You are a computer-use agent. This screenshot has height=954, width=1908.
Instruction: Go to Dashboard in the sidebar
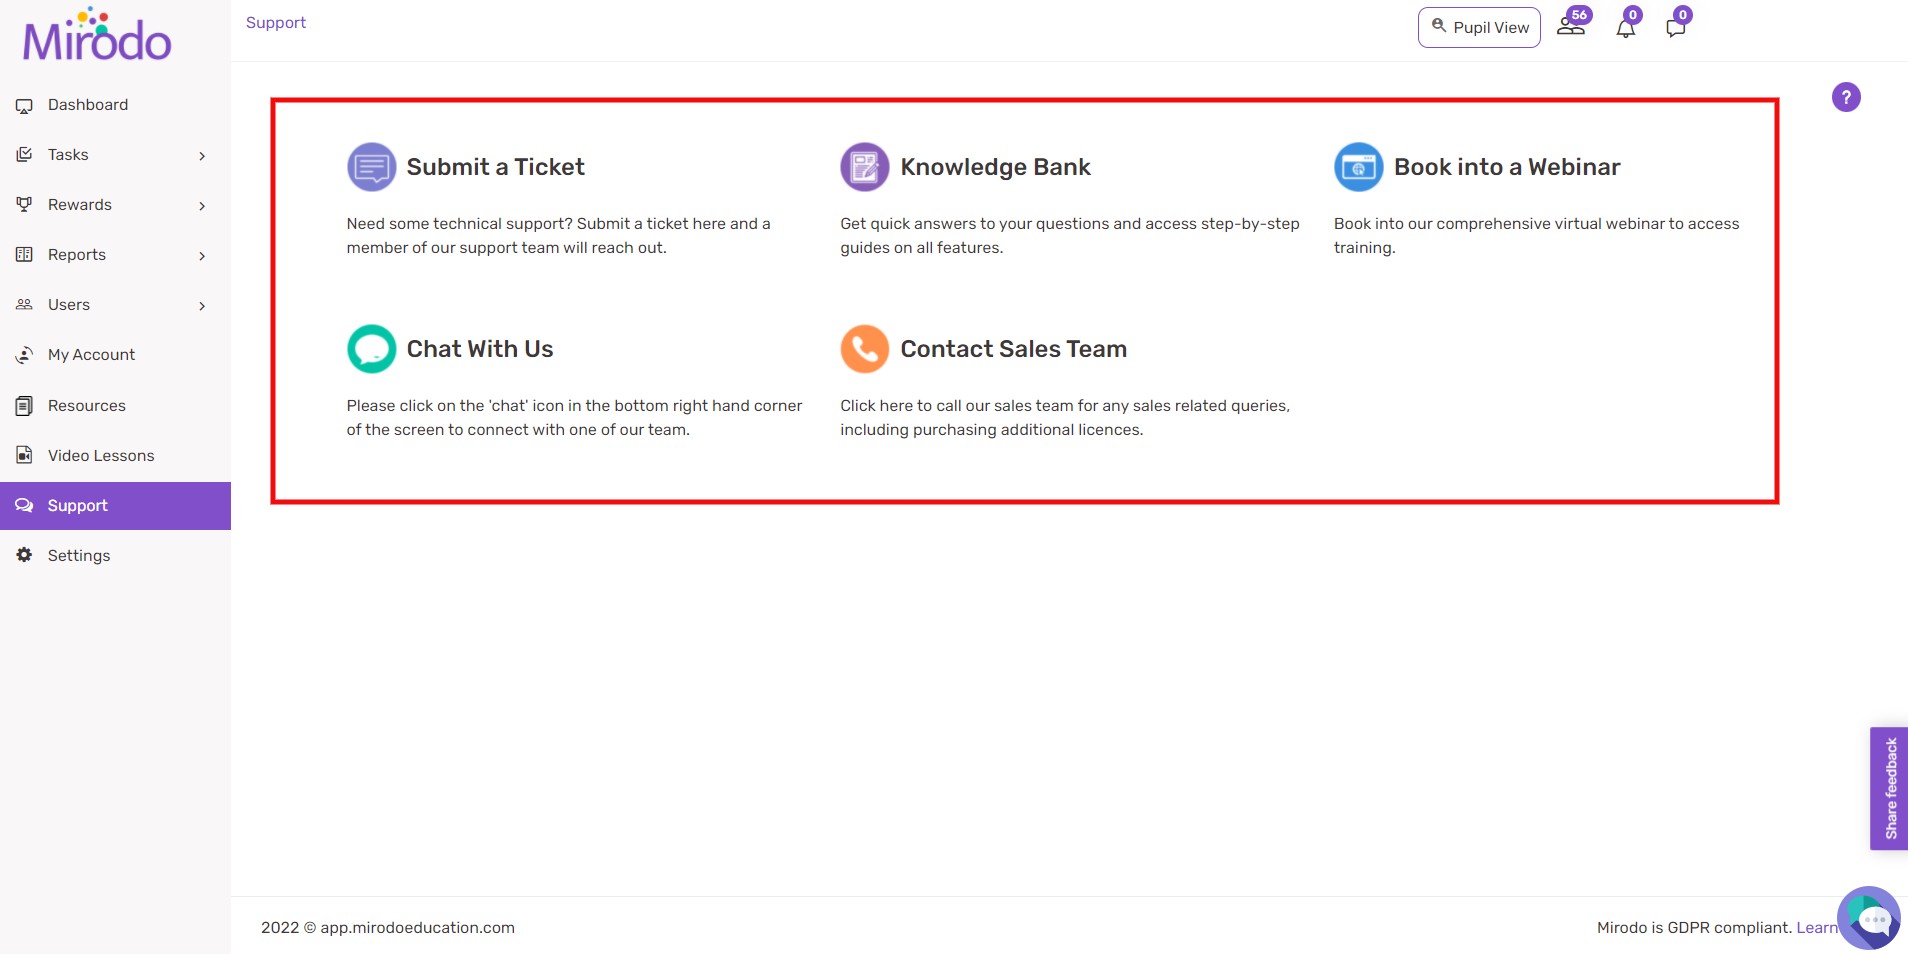click(x=115, y=105)
